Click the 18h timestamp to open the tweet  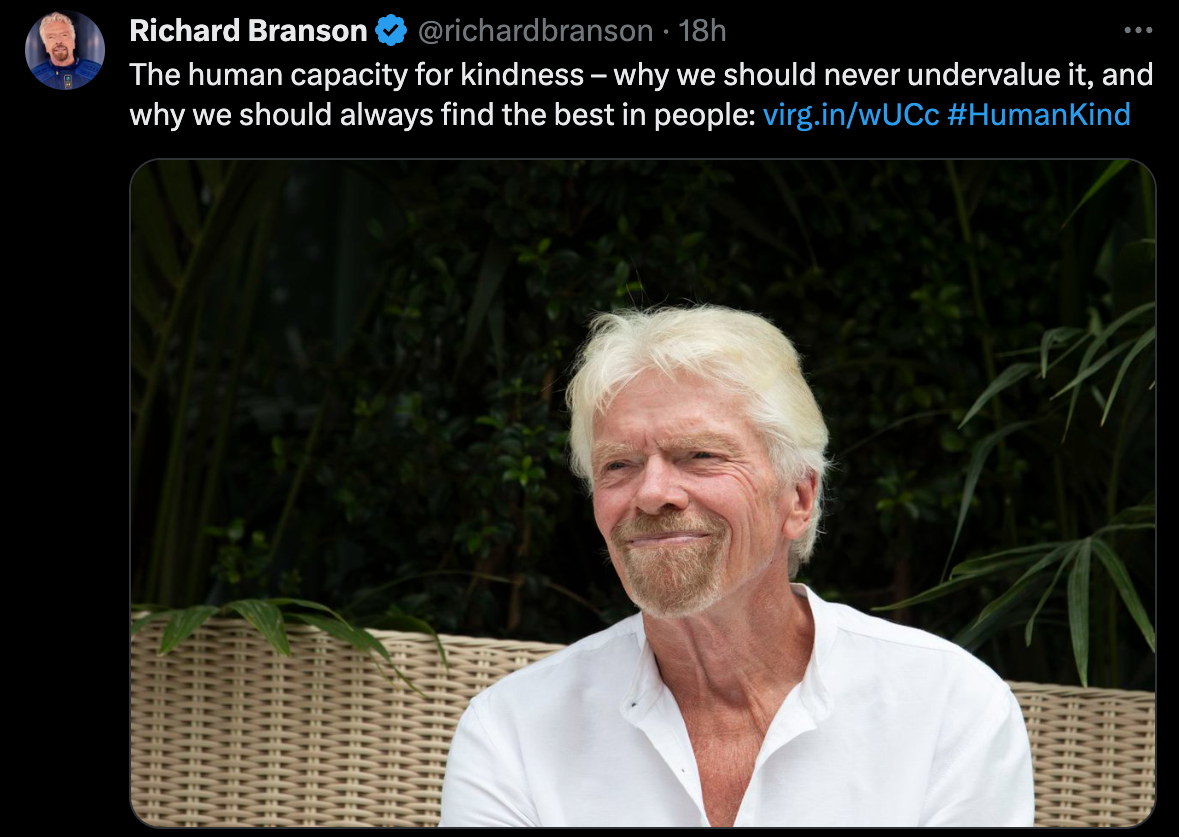(702, 31)
